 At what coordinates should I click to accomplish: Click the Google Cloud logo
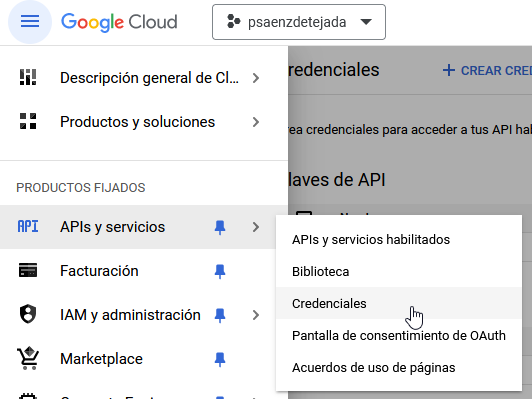(x=119, y=22)
